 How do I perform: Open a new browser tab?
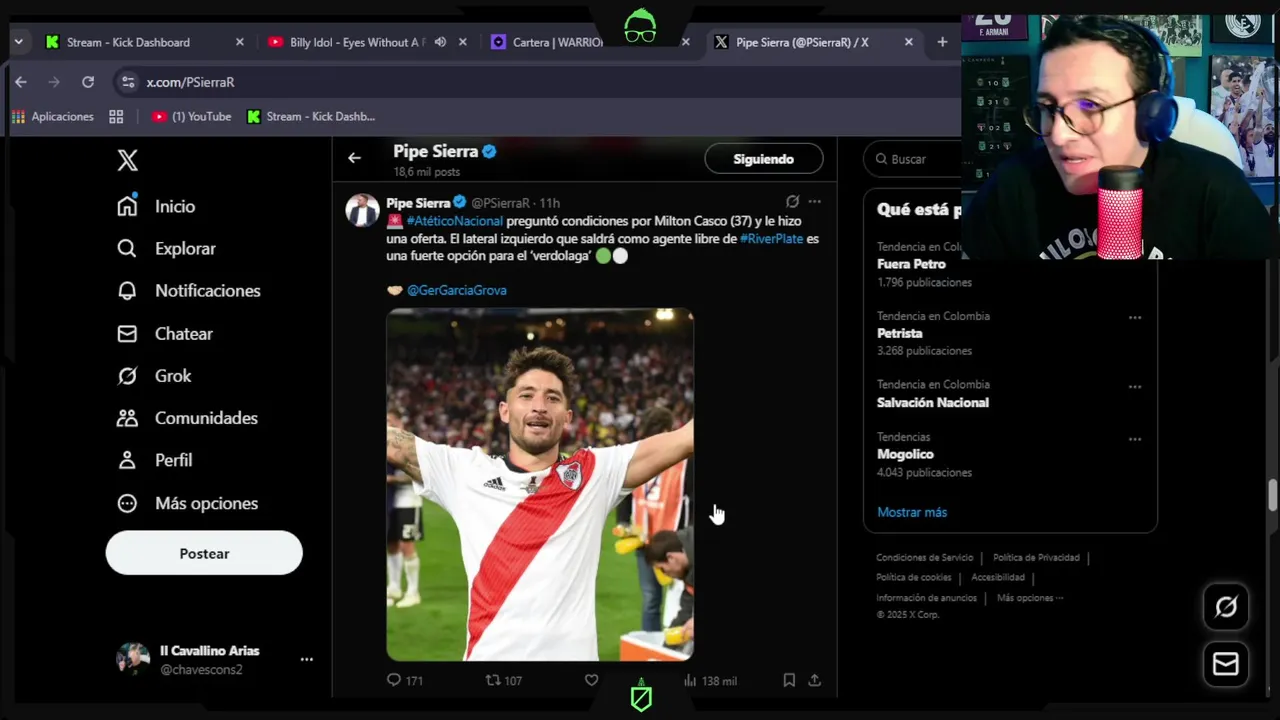942,42
